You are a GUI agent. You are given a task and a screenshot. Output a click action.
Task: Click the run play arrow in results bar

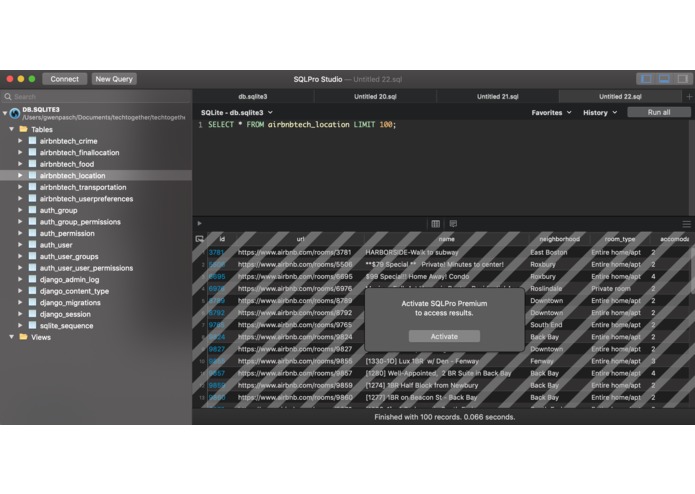coord(199,223)
